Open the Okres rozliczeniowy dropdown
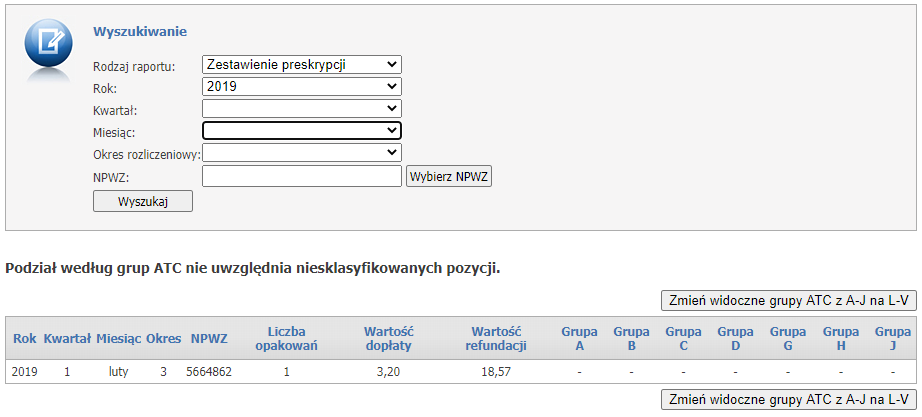 301,153
